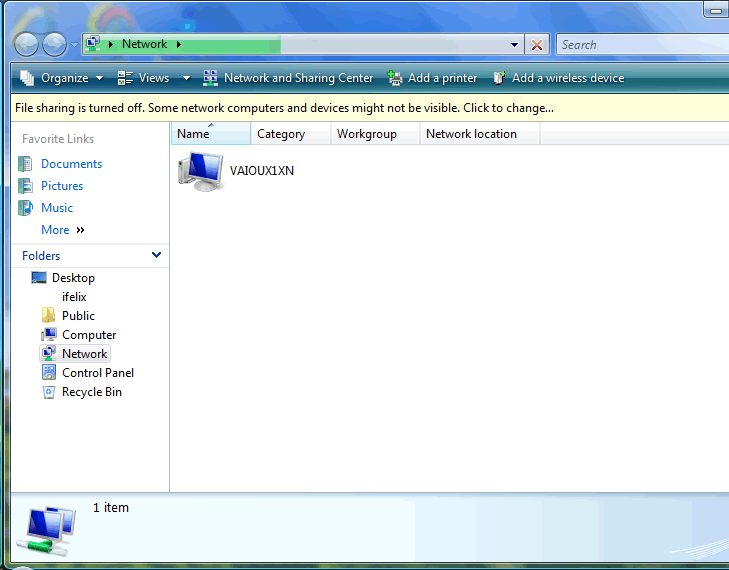Click the Back navigation arrow
The width and height of the screenshot is (729, 570).
(x=27, y=44)
